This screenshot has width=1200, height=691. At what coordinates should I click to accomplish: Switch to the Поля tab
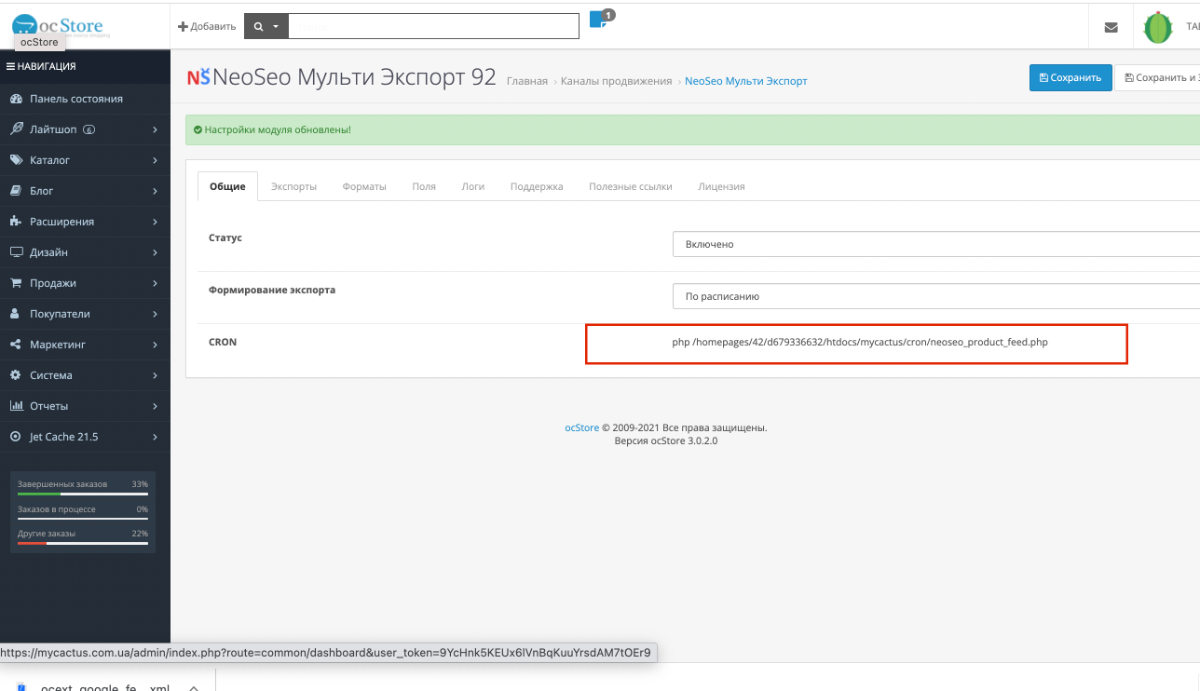coord(424,186)
